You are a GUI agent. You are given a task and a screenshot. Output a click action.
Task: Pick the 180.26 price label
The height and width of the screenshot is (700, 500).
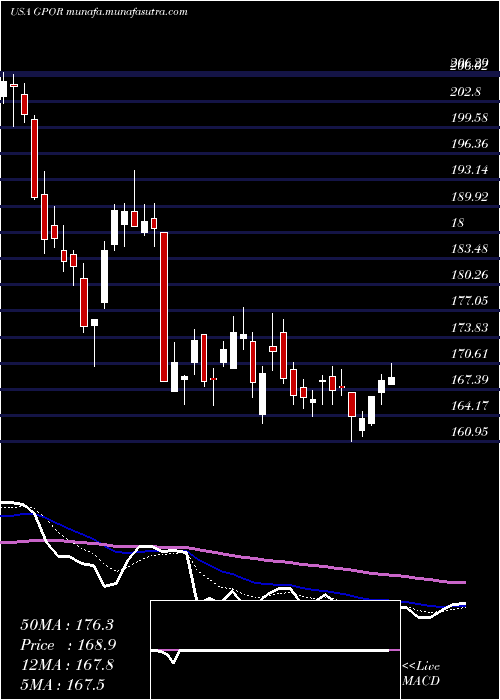468,275
